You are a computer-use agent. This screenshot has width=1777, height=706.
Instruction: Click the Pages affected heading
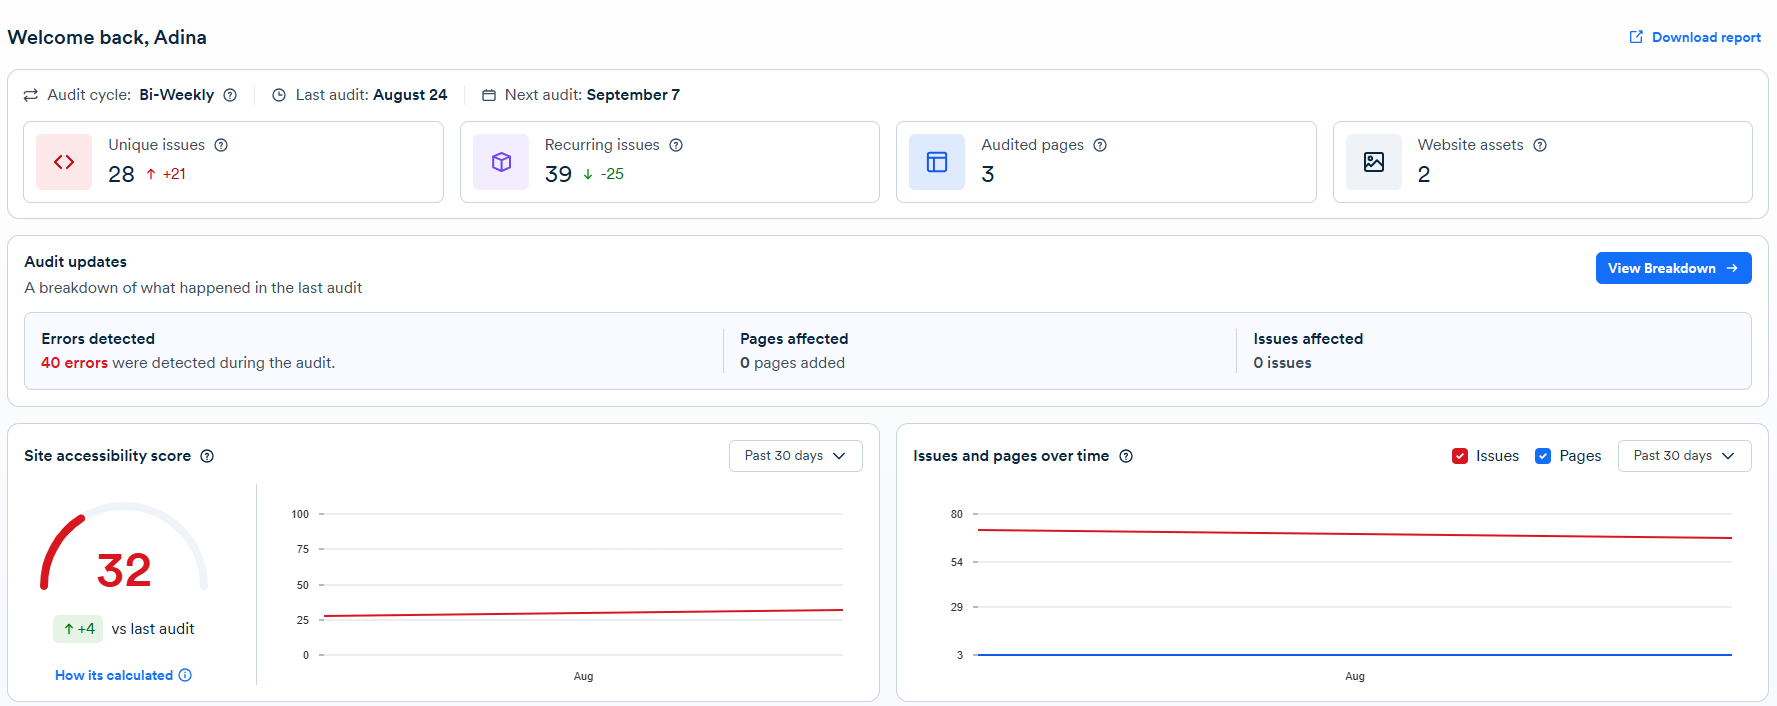pos(794,339)
